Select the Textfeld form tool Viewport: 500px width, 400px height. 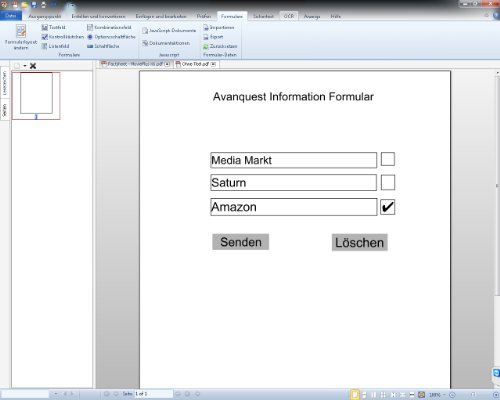54,27
